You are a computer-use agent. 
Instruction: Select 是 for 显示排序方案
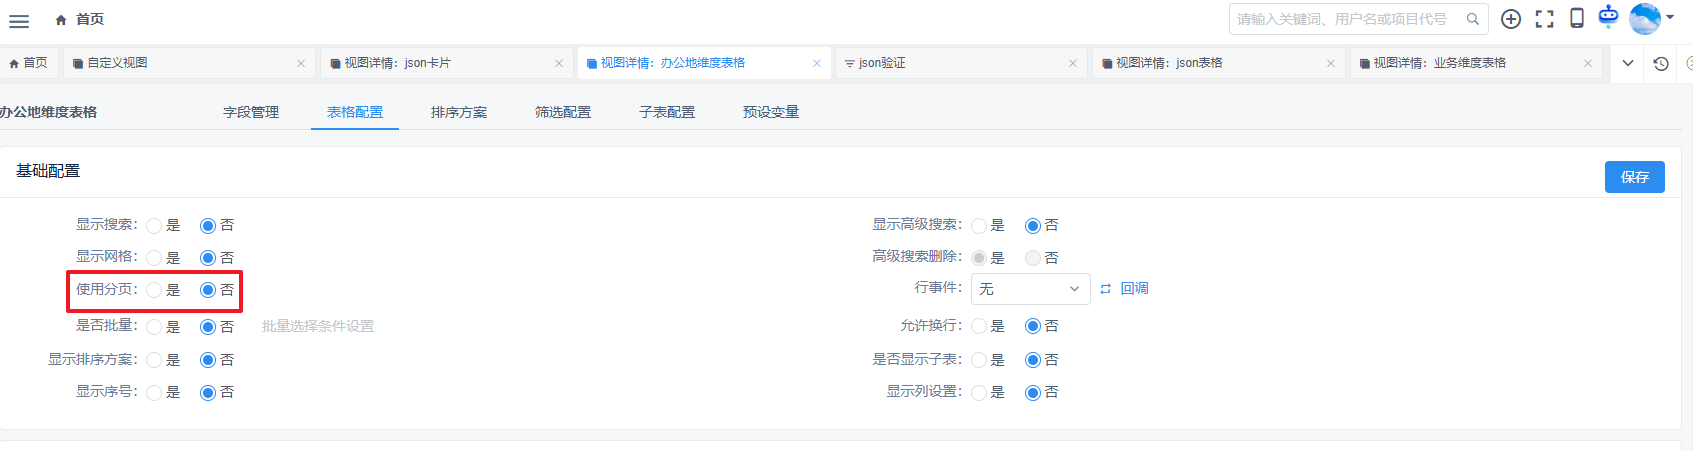[154, 360]
